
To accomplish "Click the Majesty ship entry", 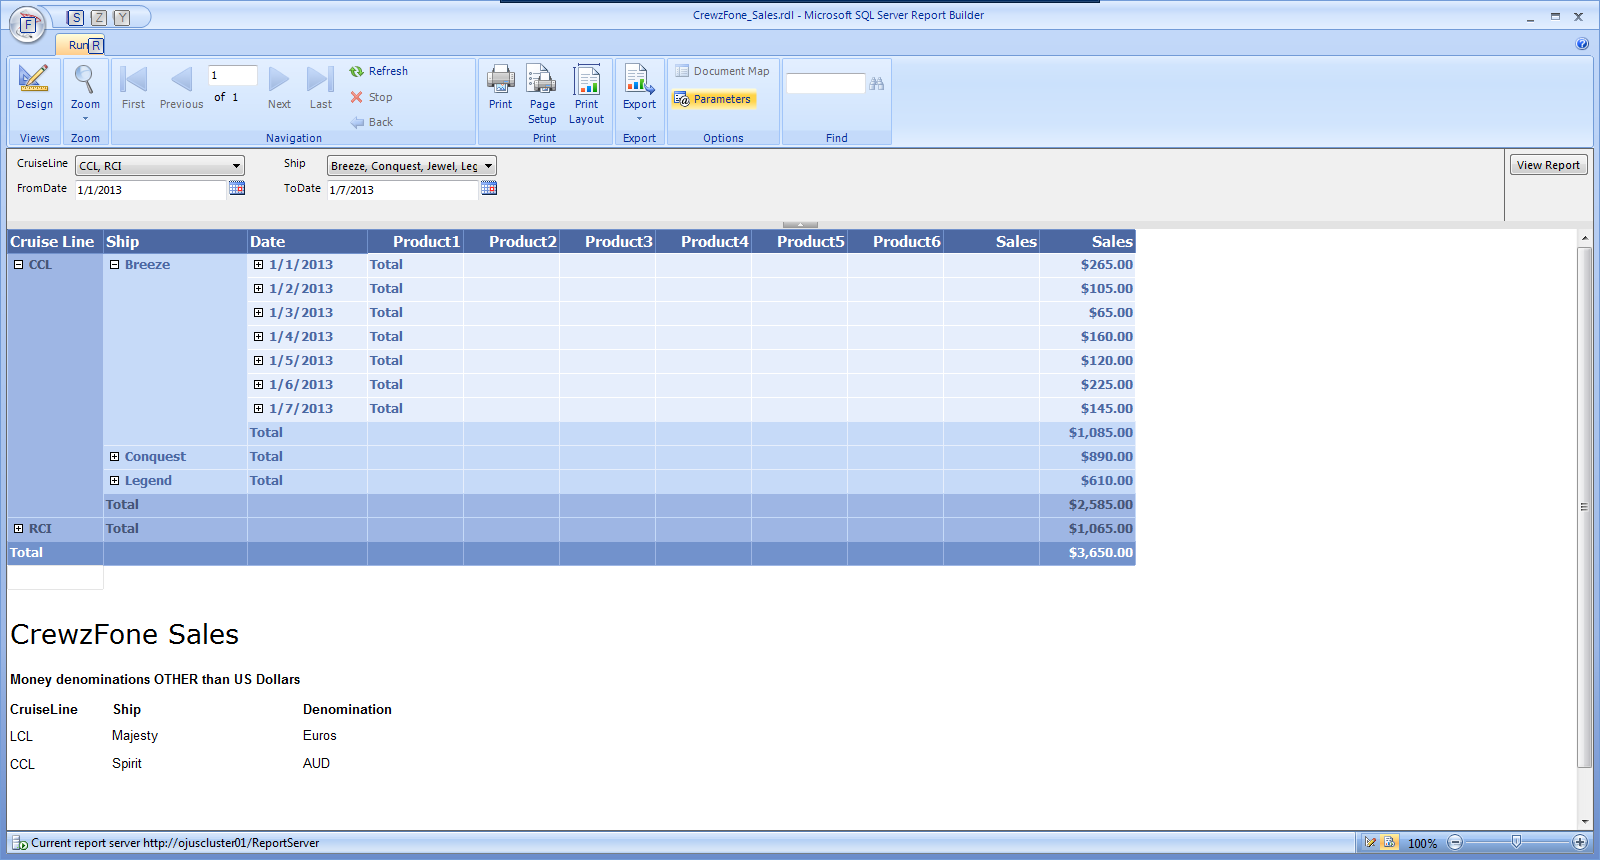I will click(135, 735).
